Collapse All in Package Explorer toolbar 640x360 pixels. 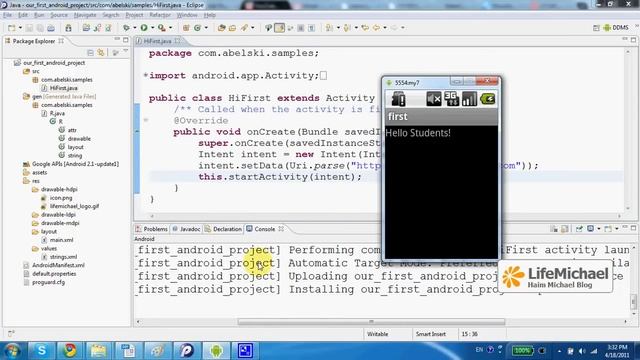(91, 53)
